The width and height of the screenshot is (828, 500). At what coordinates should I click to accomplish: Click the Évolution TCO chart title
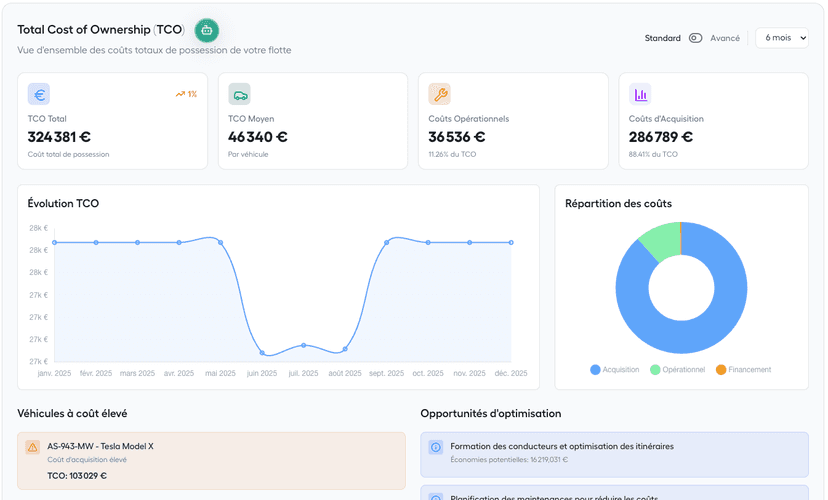[x=63, y=203]
